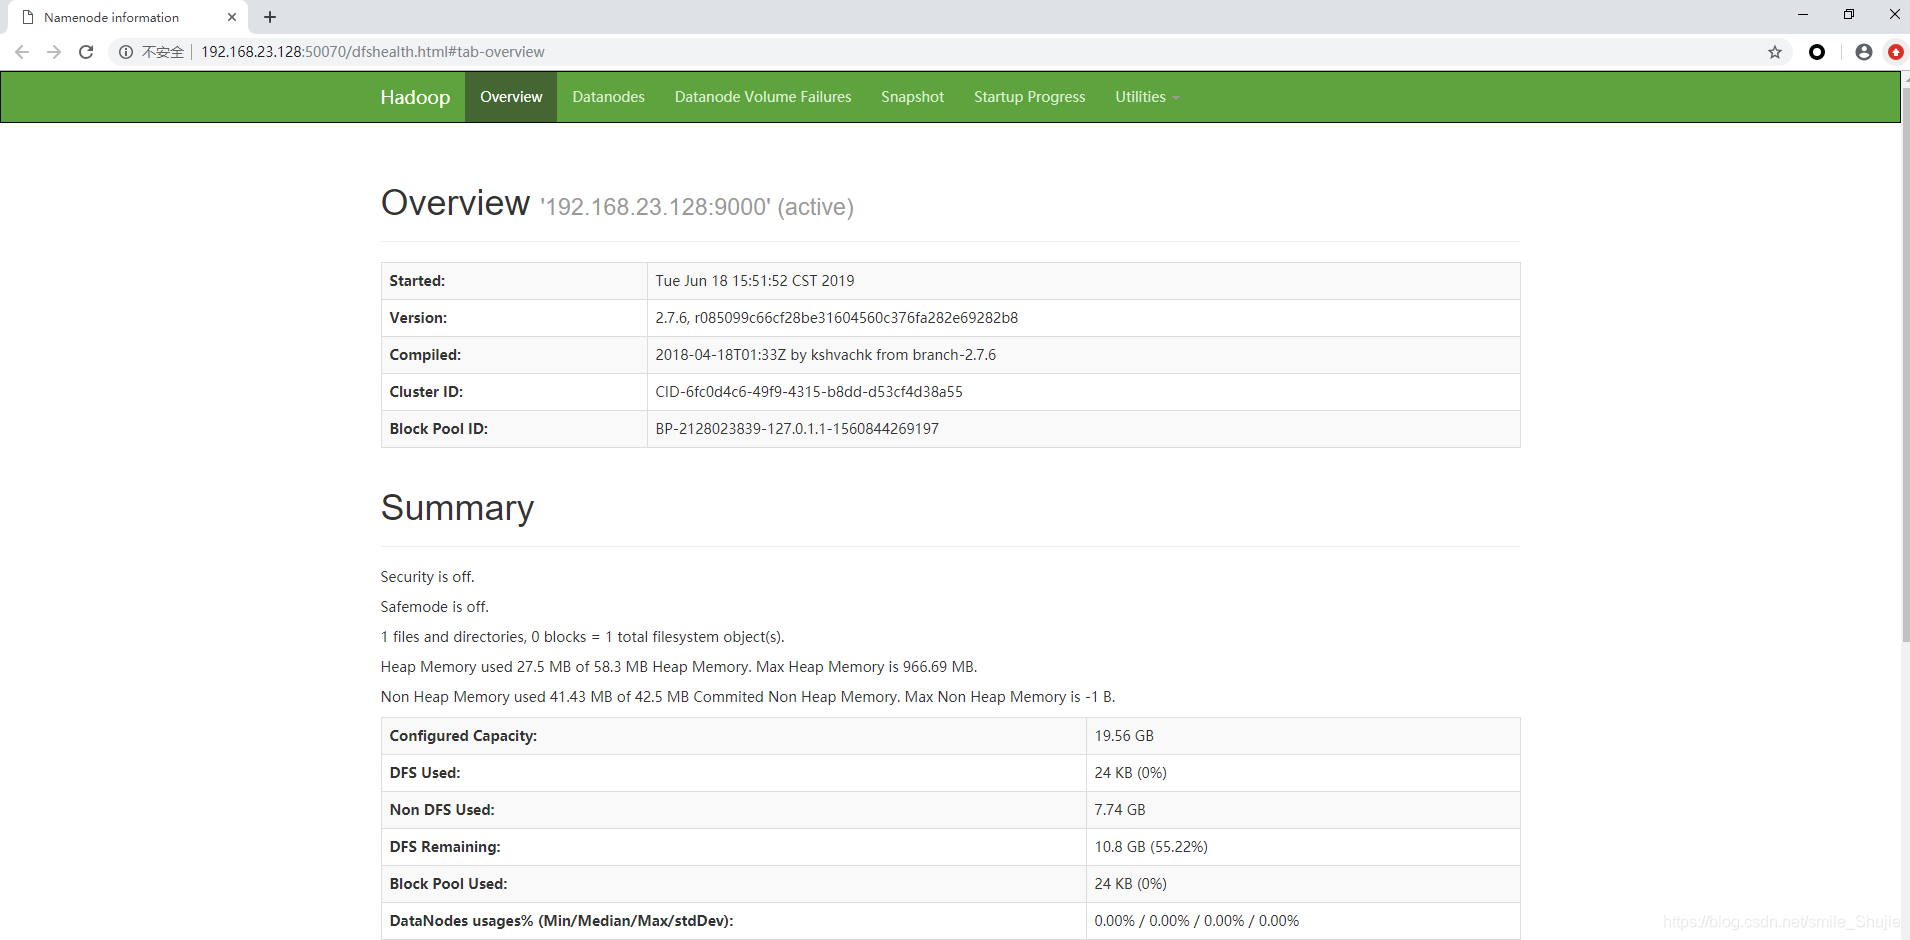
Task: Click the 'DFS Used:' row label
Action: pyautogui.click(x=425, y=773)
